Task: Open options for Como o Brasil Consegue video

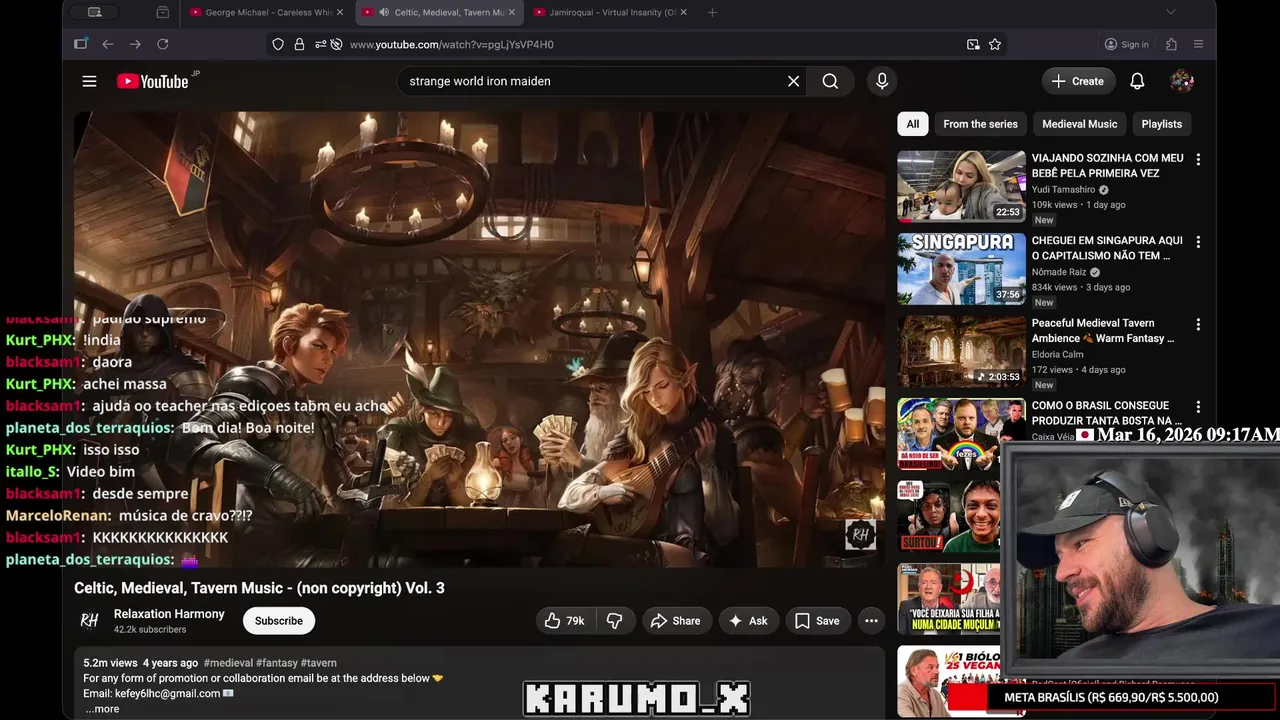Action: (x=1198, y=407)
